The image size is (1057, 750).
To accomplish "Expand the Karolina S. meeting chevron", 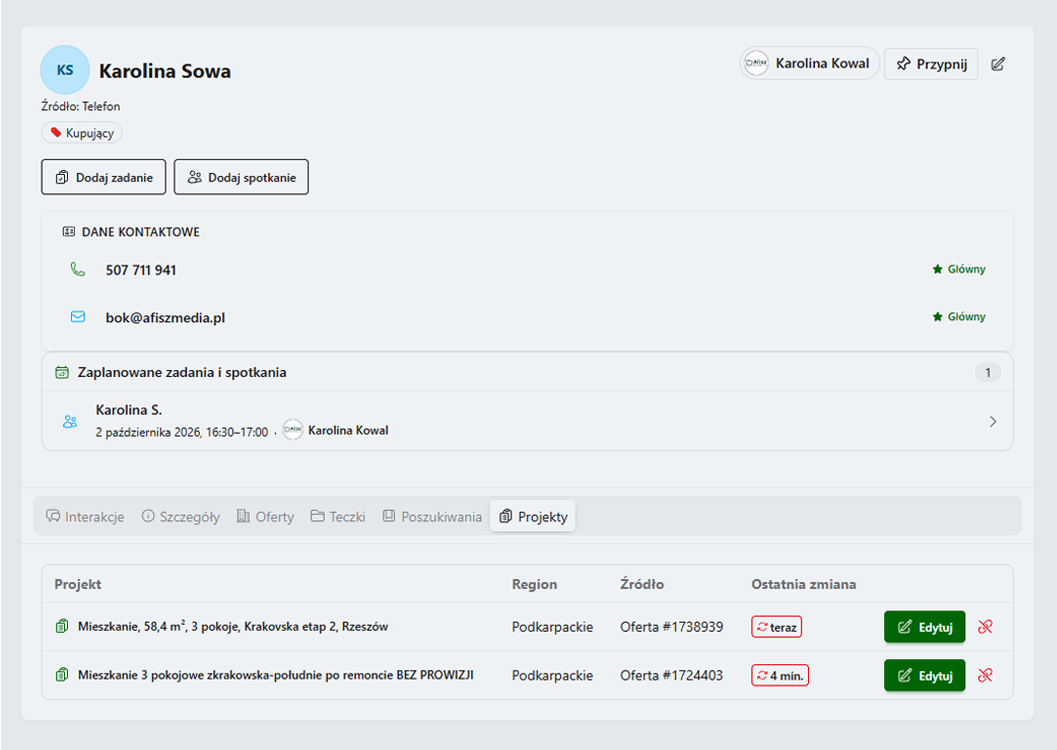I will pyautogui.click(x=992, y=422).
